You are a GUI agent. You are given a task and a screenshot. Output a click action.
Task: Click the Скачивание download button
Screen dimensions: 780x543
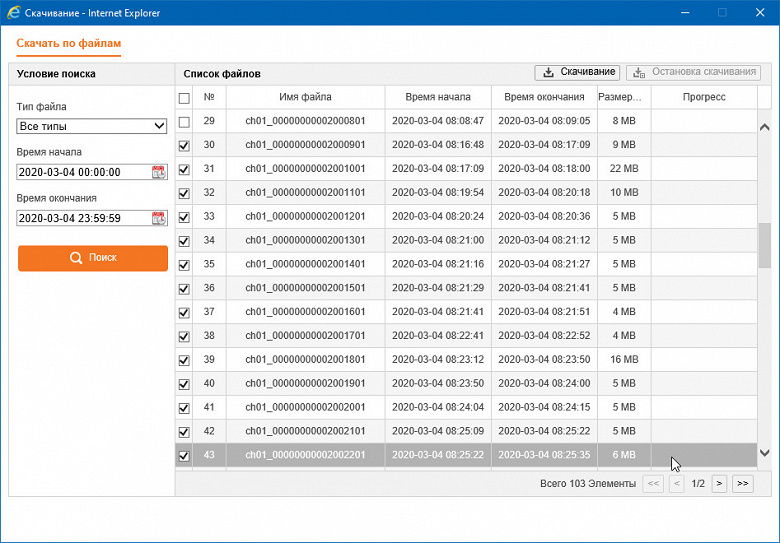point(577,72)
